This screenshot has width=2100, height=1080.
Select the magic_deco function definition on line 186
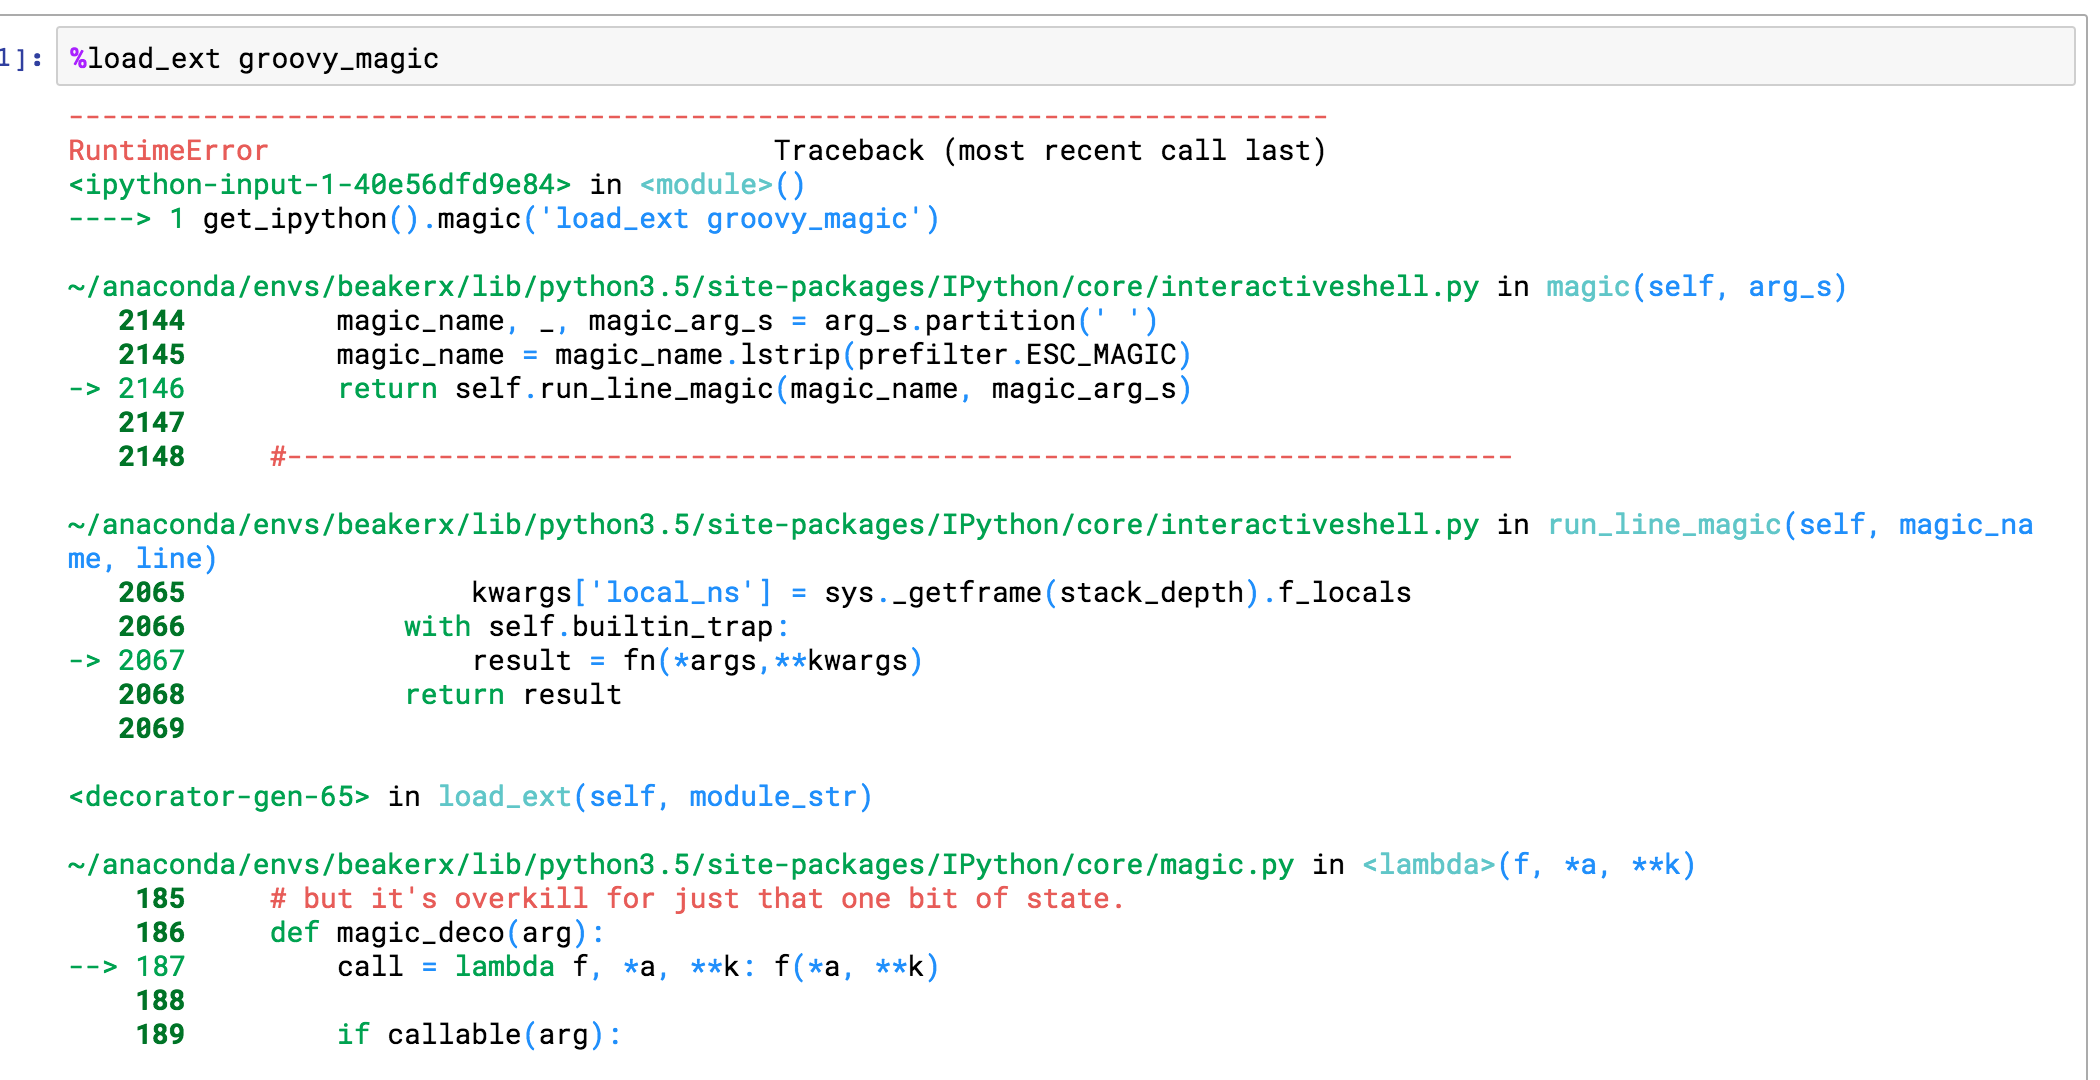[x=435, y=932]
